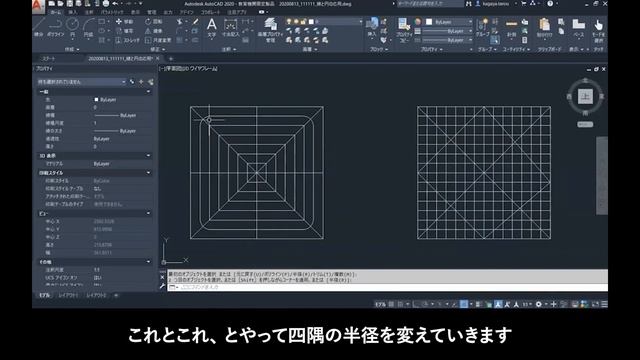Expand the Annotation (注釈) panel flyout
Screen dimensions: 640x360
[229, 49]
